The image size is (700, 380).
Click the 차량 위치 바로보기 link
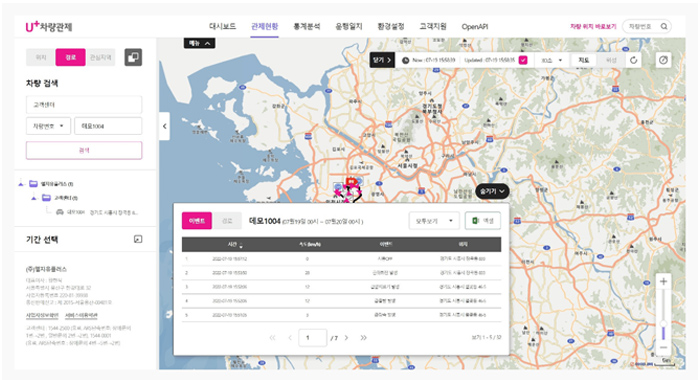click(593, 26)
